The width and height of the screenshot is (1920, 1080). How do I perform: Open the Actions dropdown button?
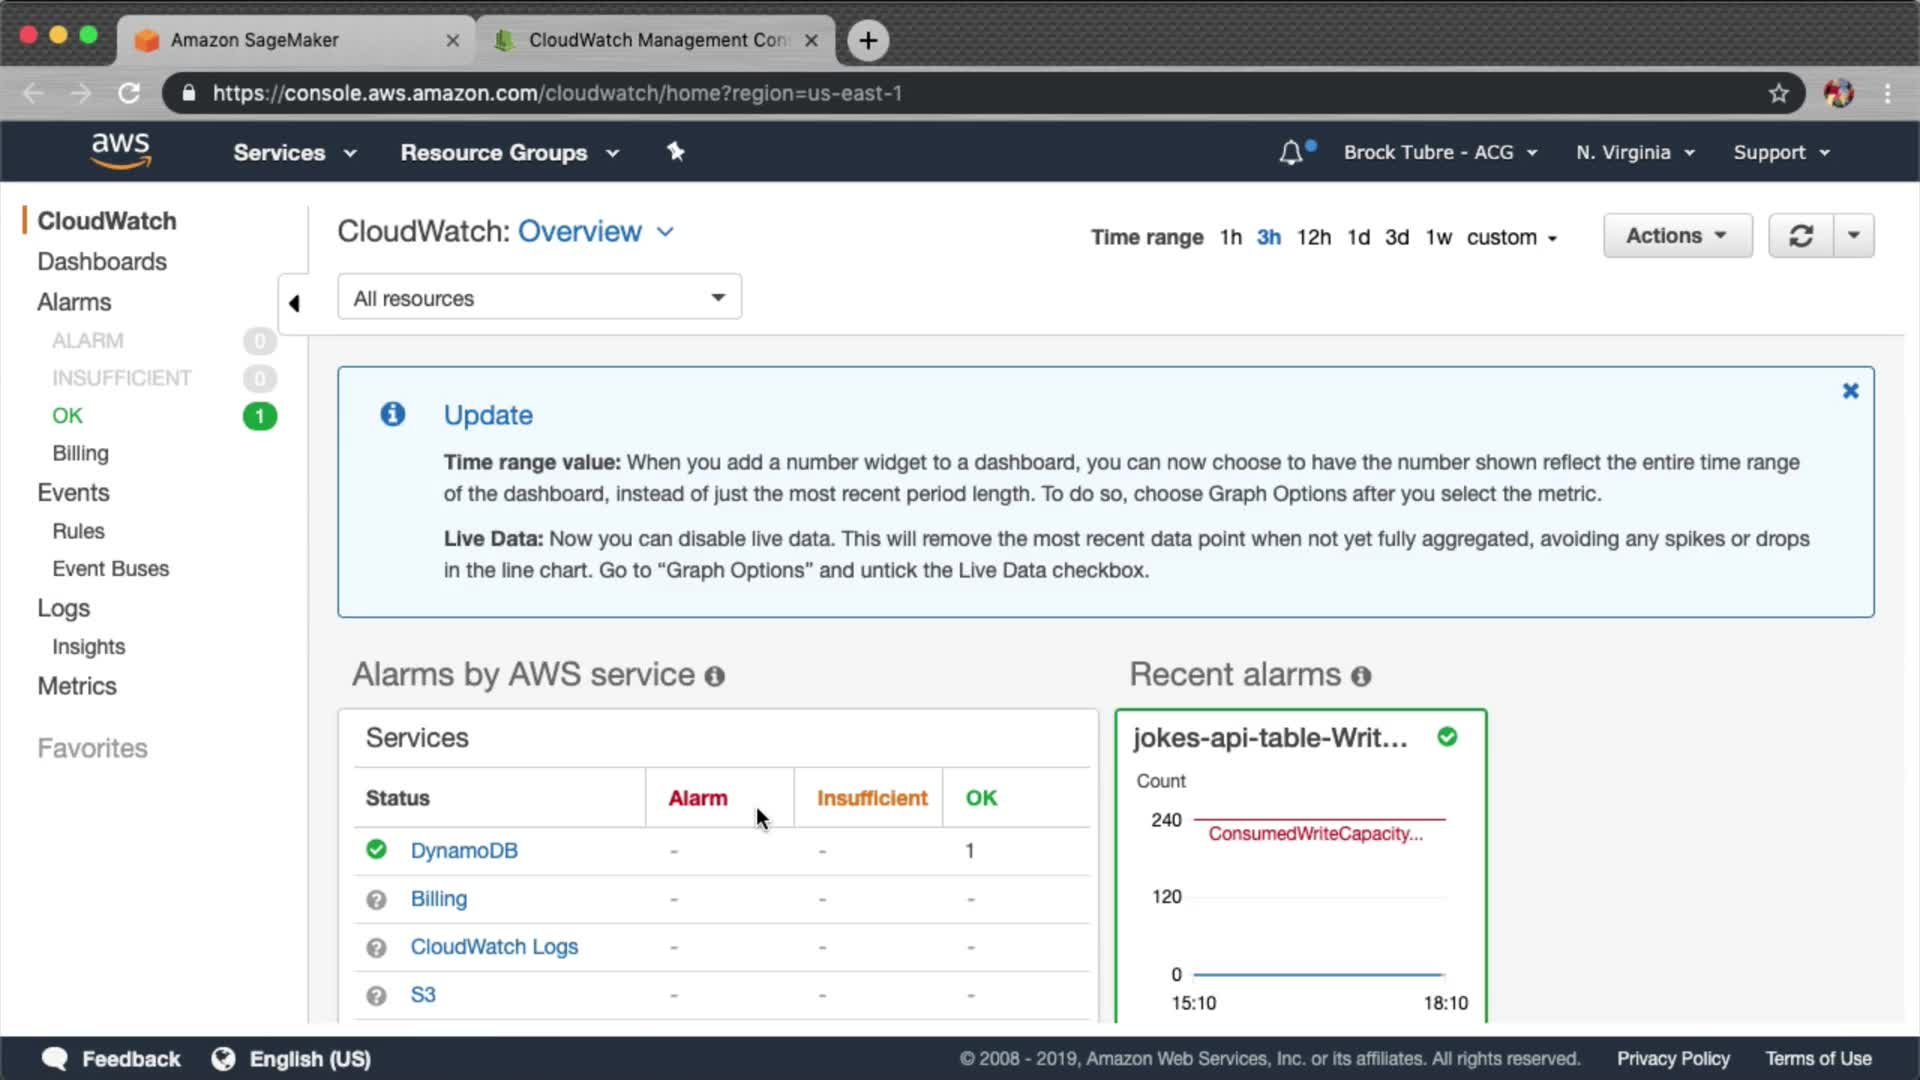point(1677,236)
